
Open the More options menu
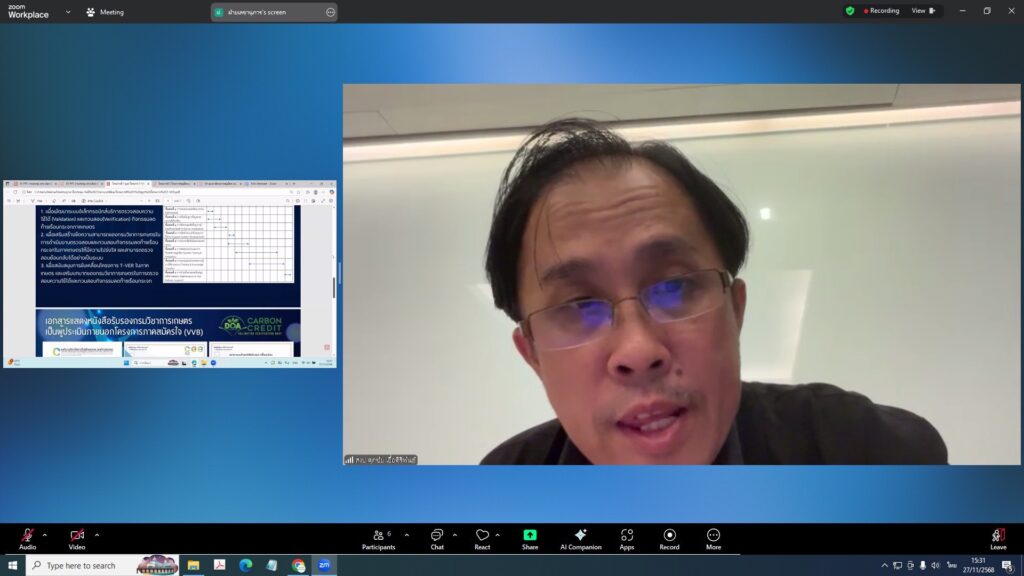click(x=713, y=537)
